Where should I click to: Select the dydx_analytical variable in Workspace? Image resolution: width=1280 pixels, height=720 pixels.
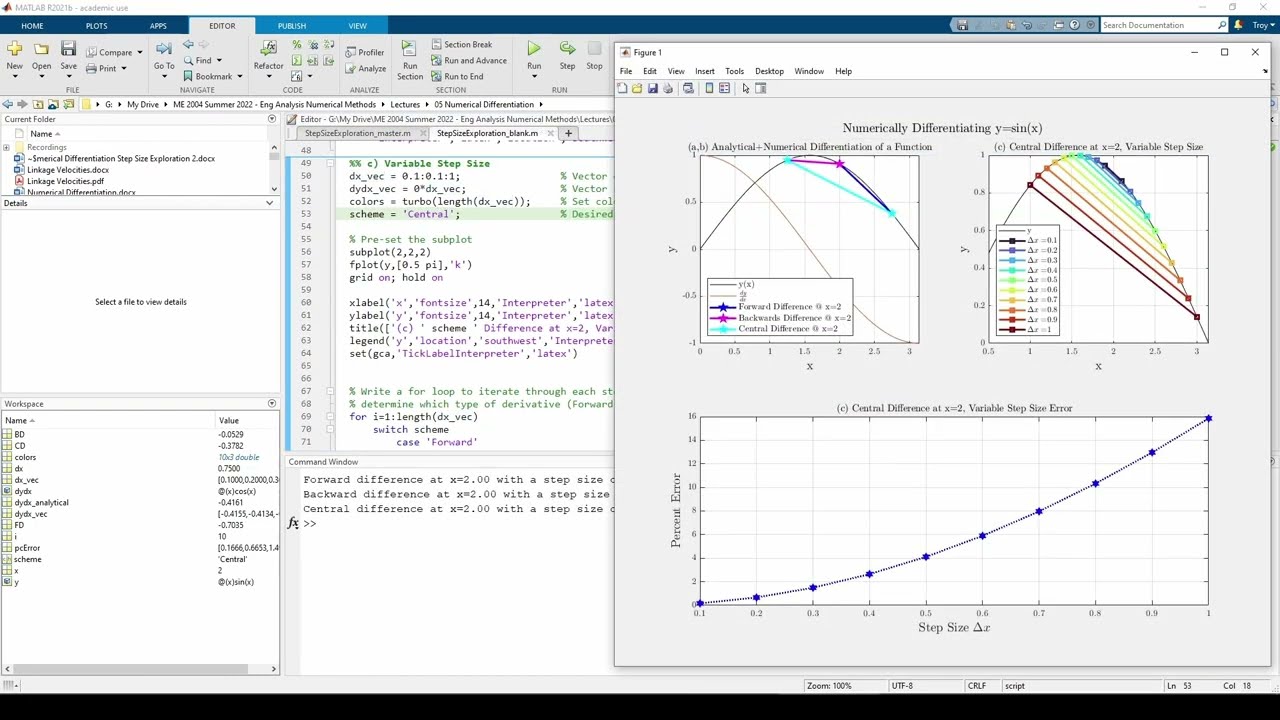point(41,503)
